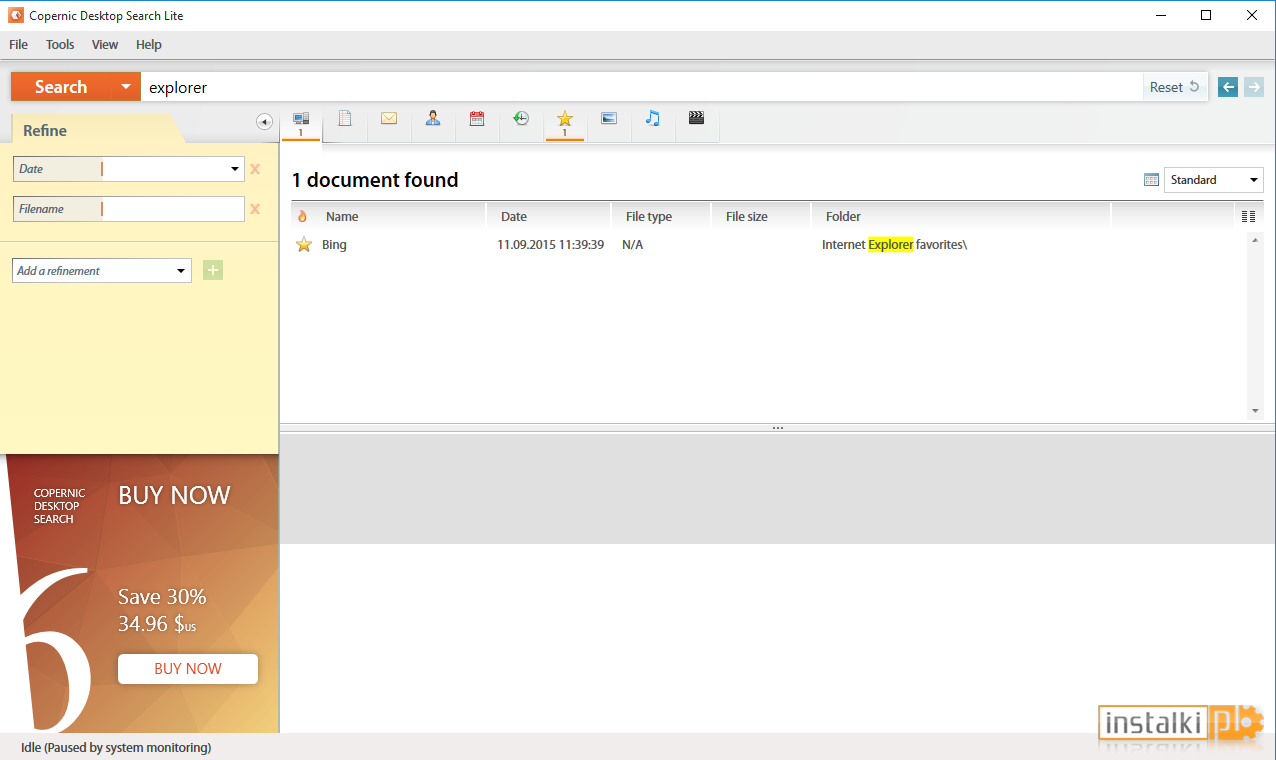Open the Videos clapperboard category icon
The height and width of the screenshot is (760, 1276).
(697, 118)
